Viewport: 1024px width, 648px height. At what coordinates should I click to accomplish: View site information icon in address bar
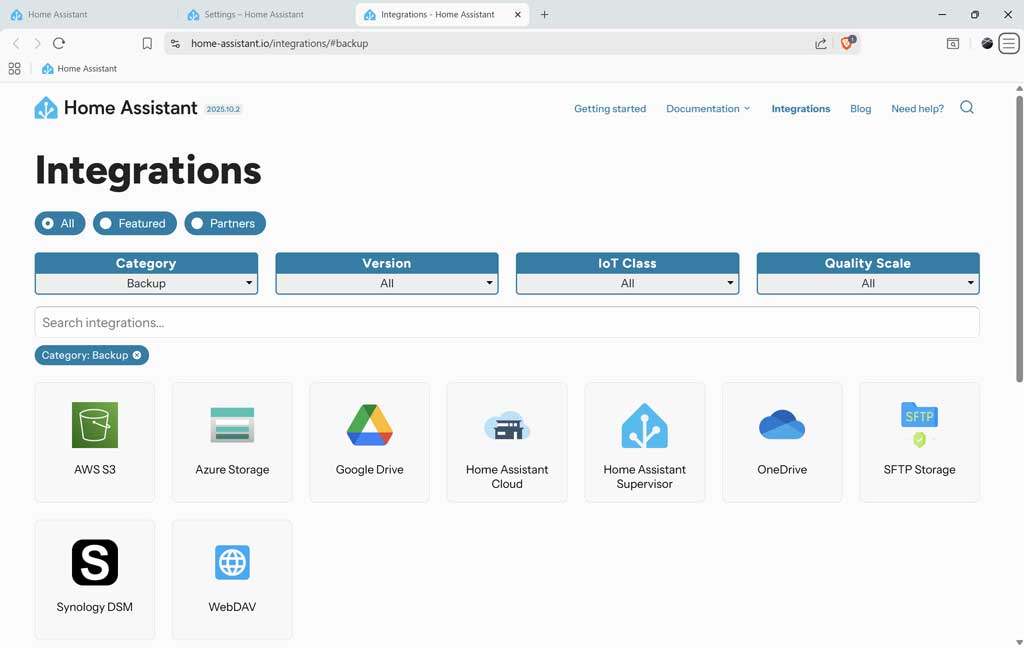tap(175, 43)
